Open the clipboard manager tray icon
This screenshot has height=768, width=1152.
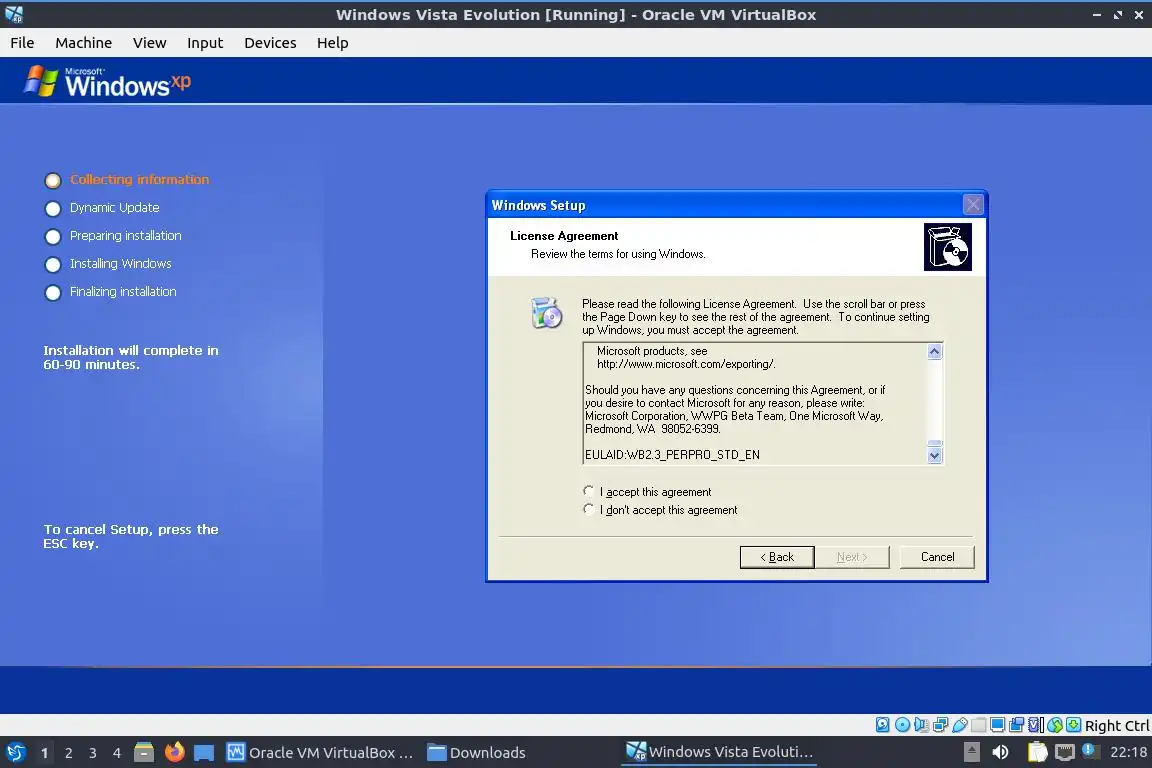[x=1037, y=752]
